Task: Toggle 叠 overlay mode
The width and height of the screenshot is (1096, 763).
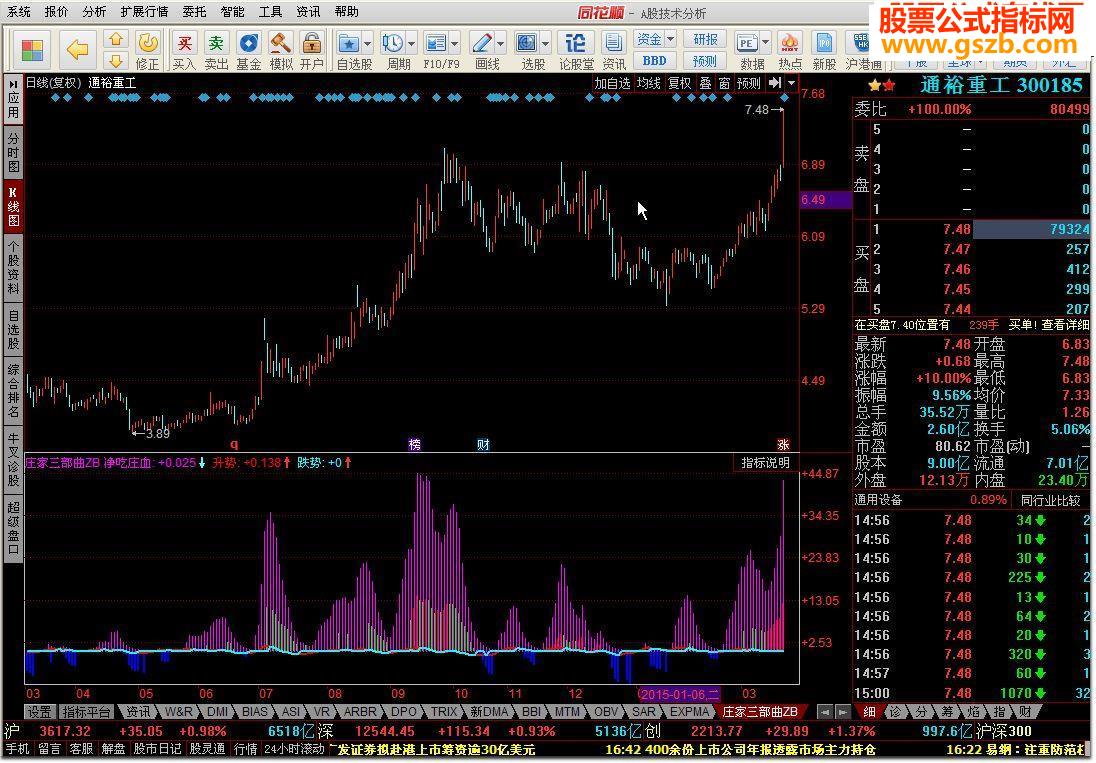Action: [x=705, y=83]
